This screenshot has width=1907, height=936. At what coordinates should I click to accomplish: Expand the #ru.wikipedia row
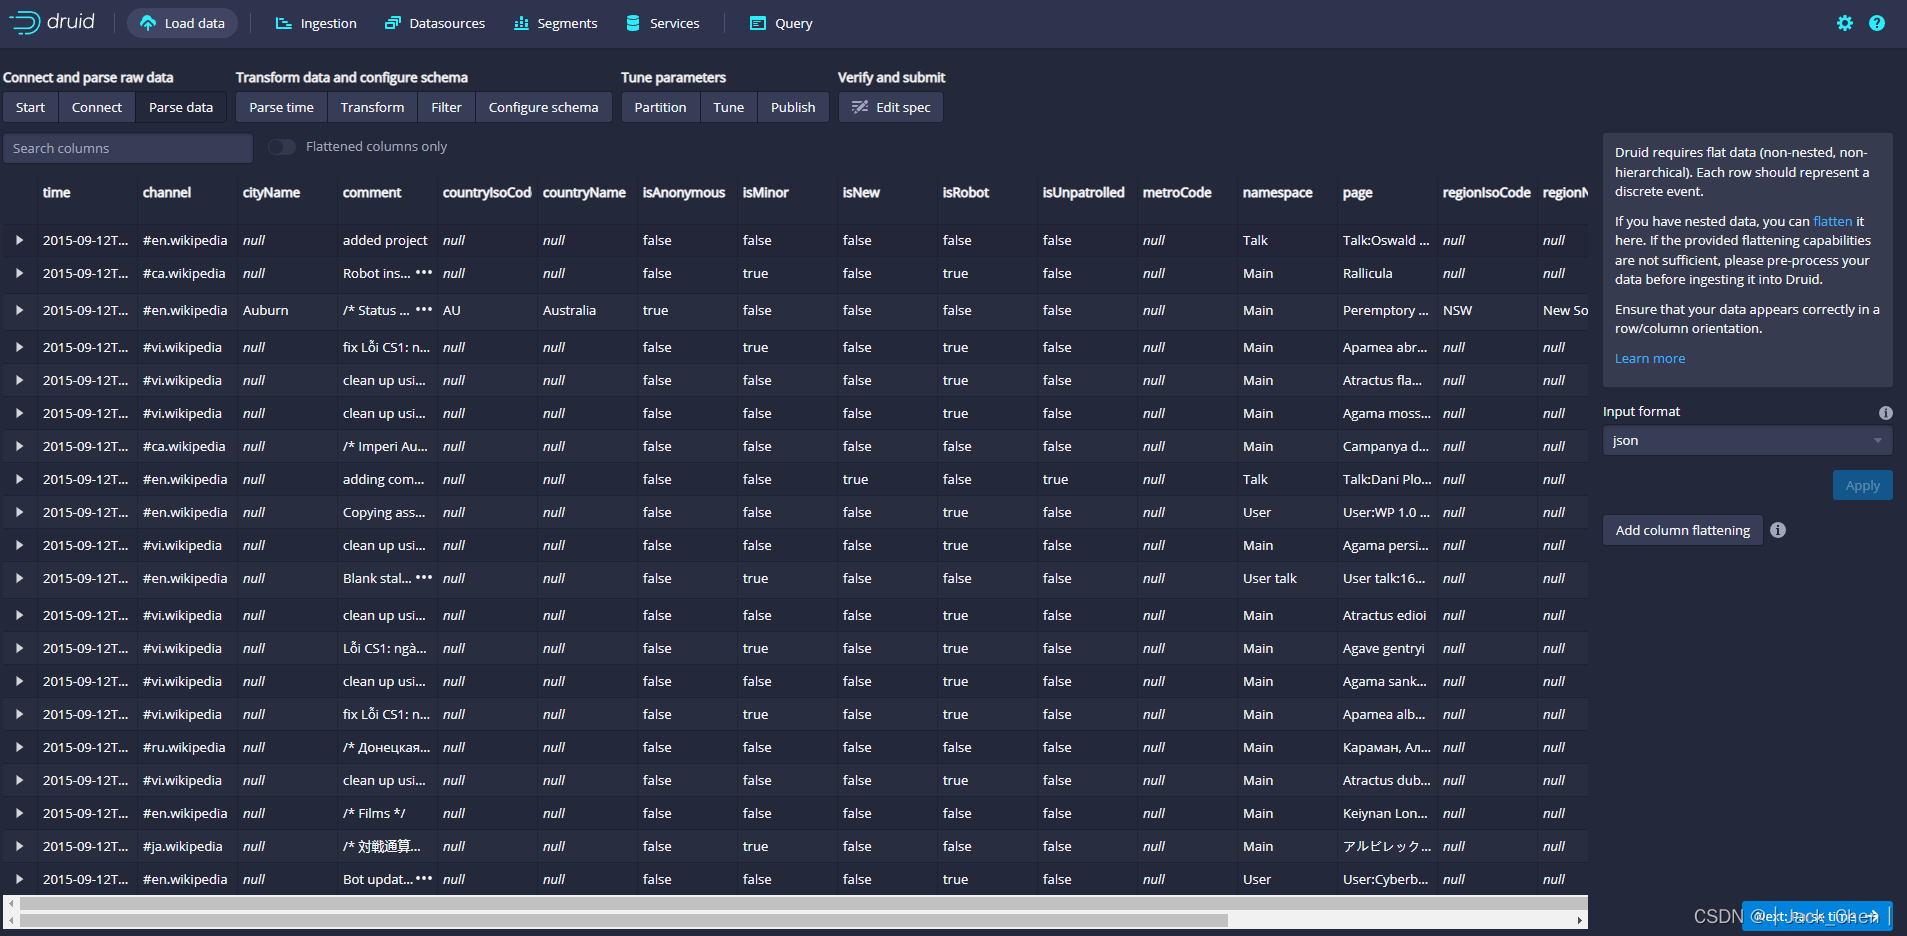pyautogui.click(x=19, y=747)
